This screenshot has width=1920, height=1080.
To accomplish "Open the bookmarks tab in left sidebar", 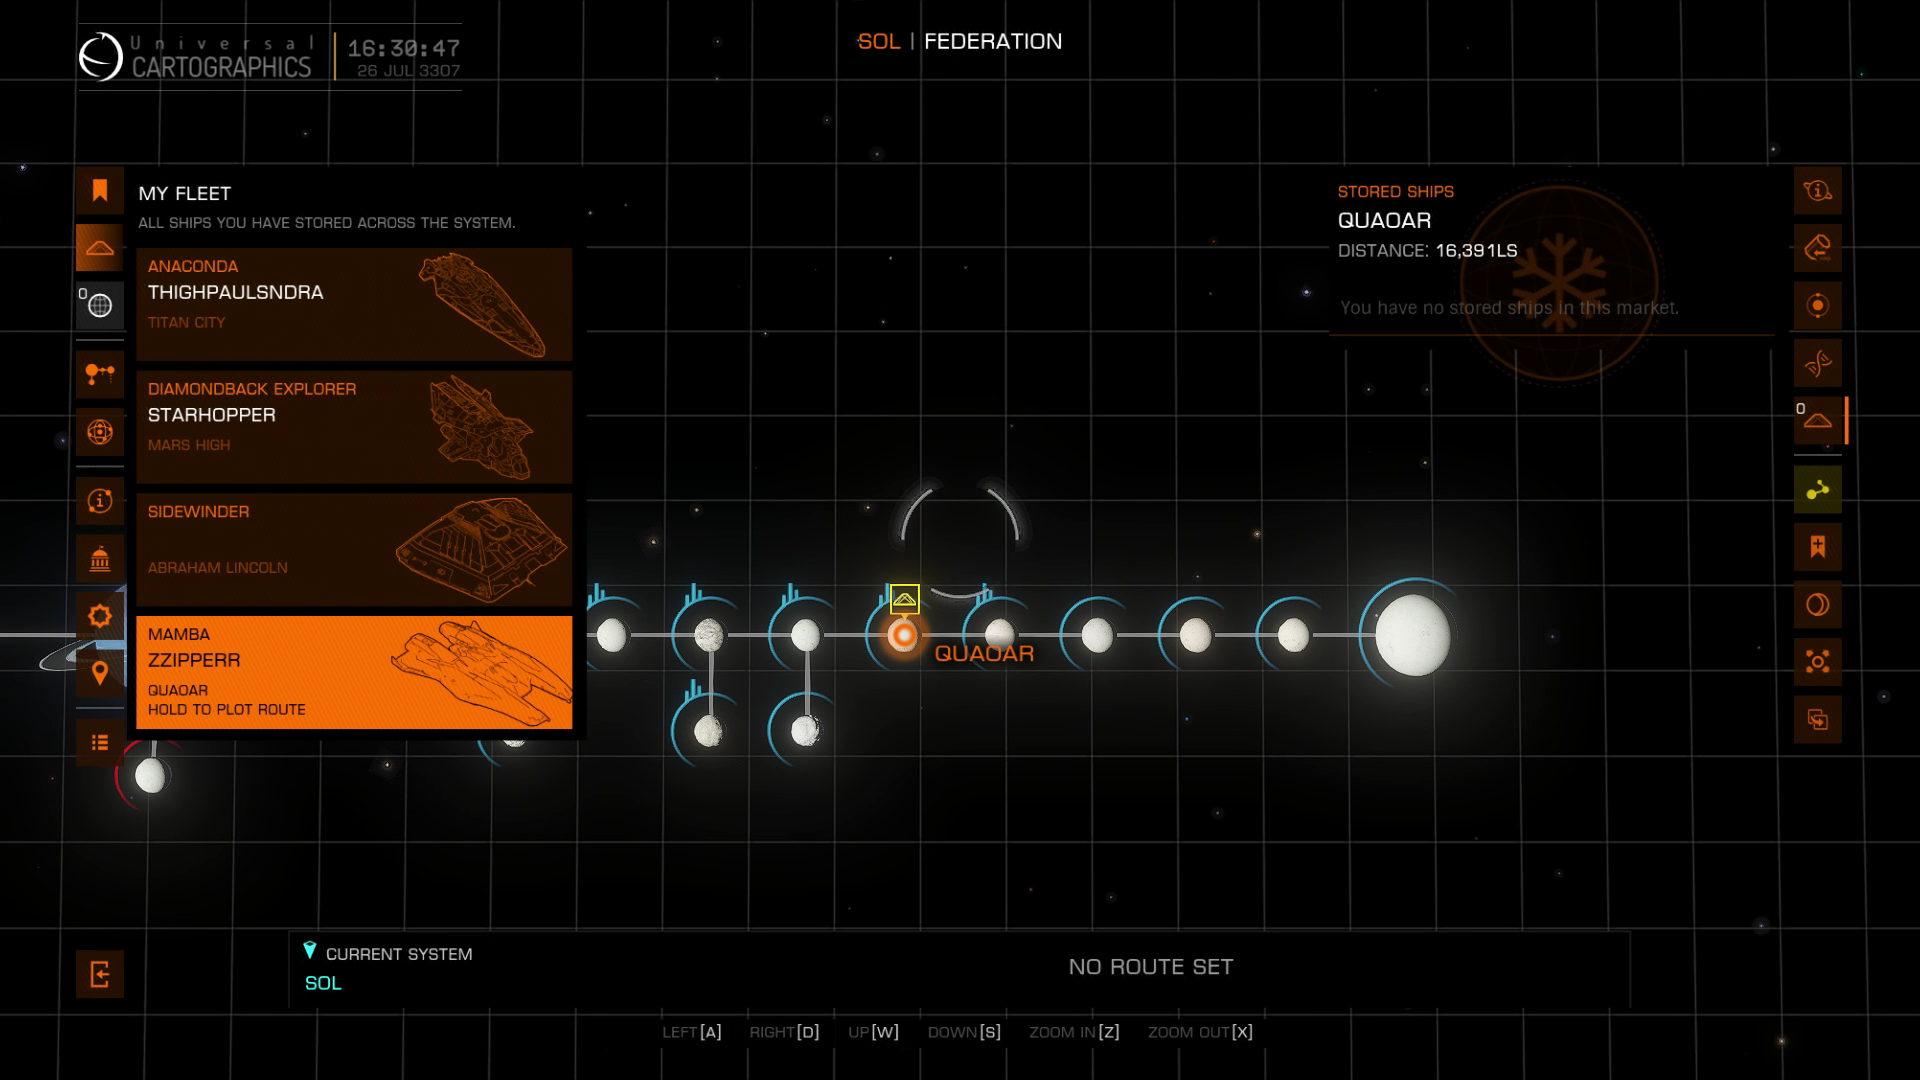I will pos(100,191).
